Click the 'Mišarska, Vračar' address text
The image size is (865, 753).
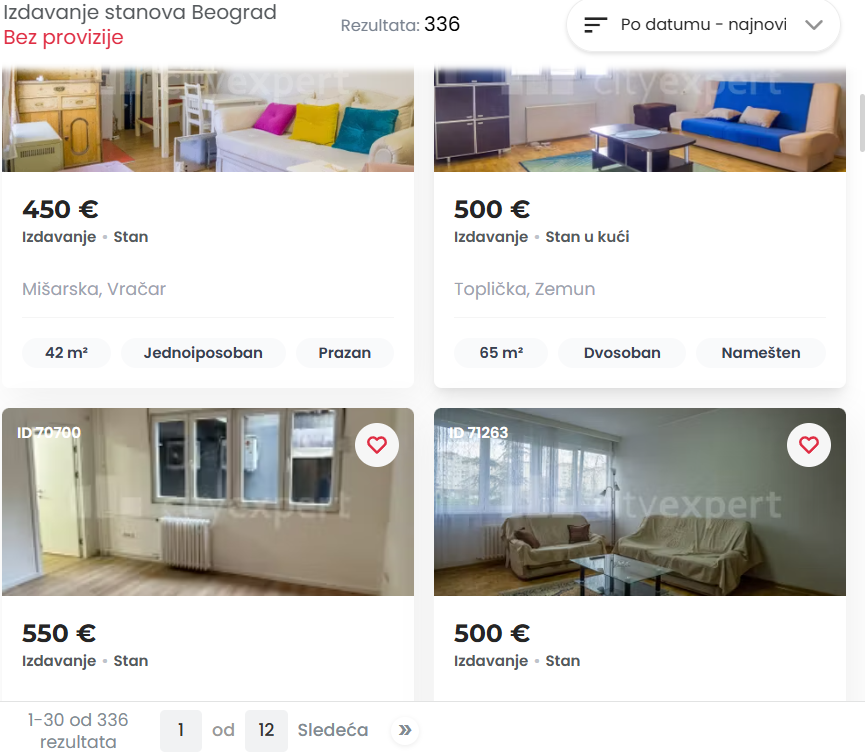(x=94, y=289)
